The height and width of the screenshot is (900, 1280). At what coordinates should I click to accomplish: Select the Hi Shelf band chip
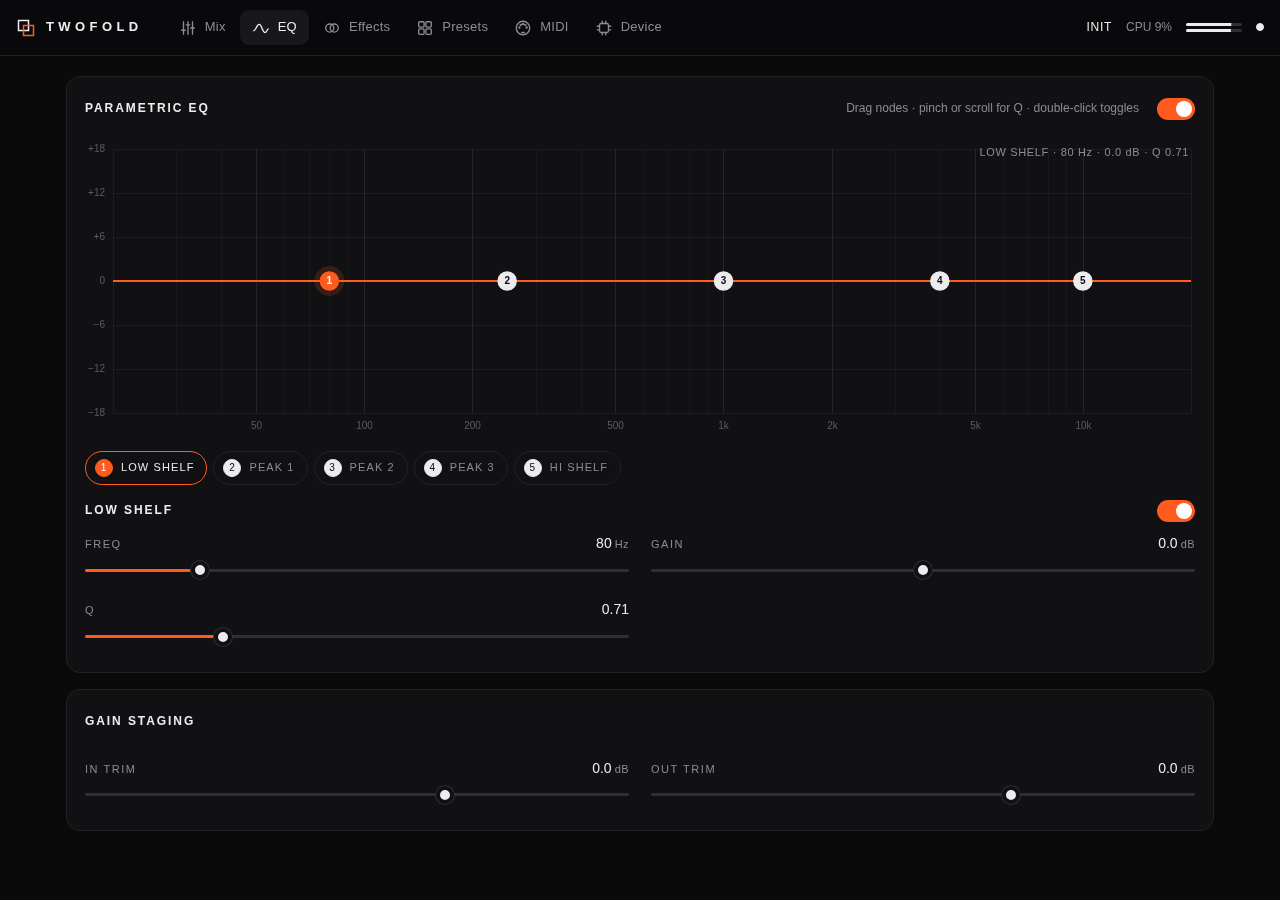tap(567, 468)
